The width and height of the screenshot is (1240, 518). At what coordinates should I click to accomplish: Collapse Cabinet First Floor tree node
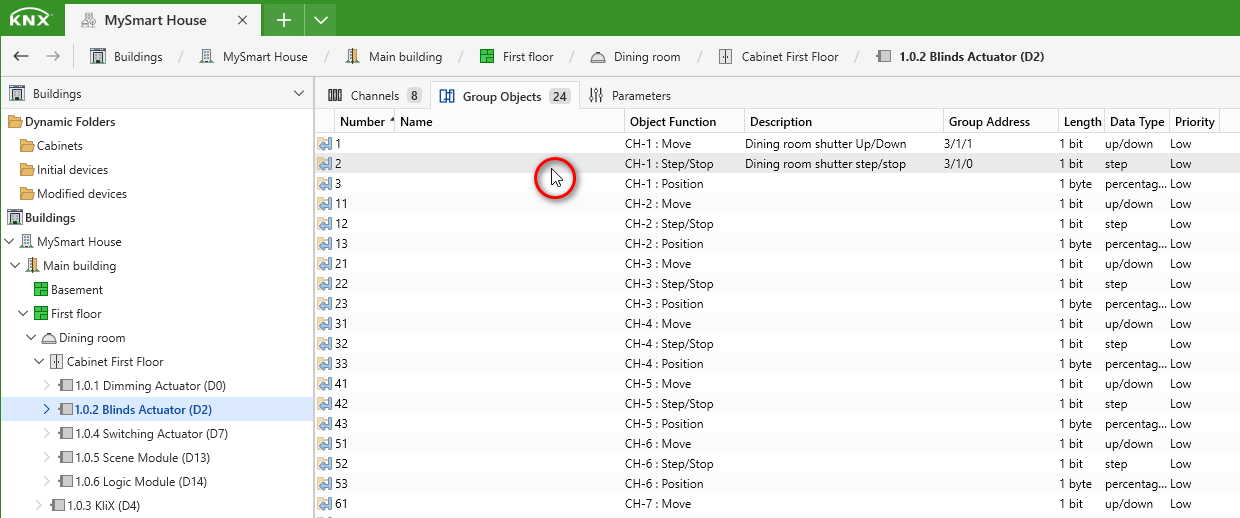pyautogui.click(x=39, y=362)
